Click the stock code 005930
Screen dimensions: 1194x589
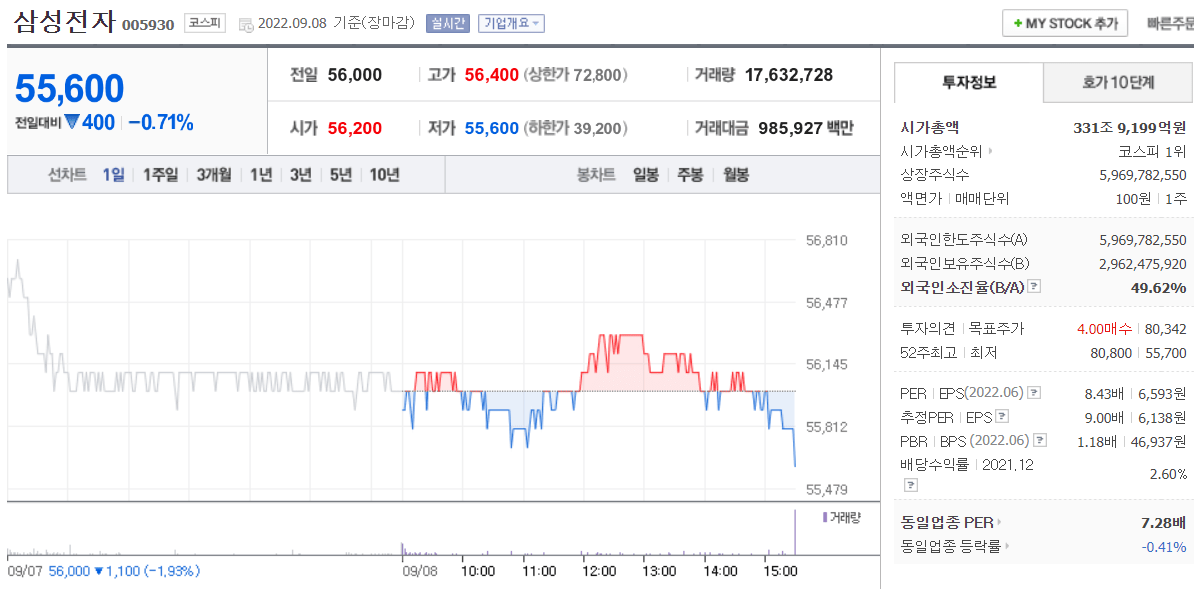tap(149, 25)
